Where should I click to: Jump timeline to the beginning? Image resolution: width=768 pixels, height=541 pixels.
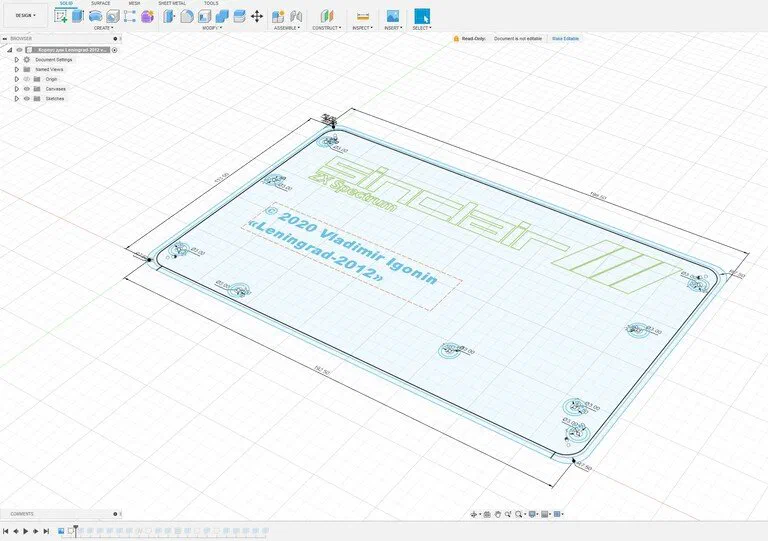click(x=6, y=531)
